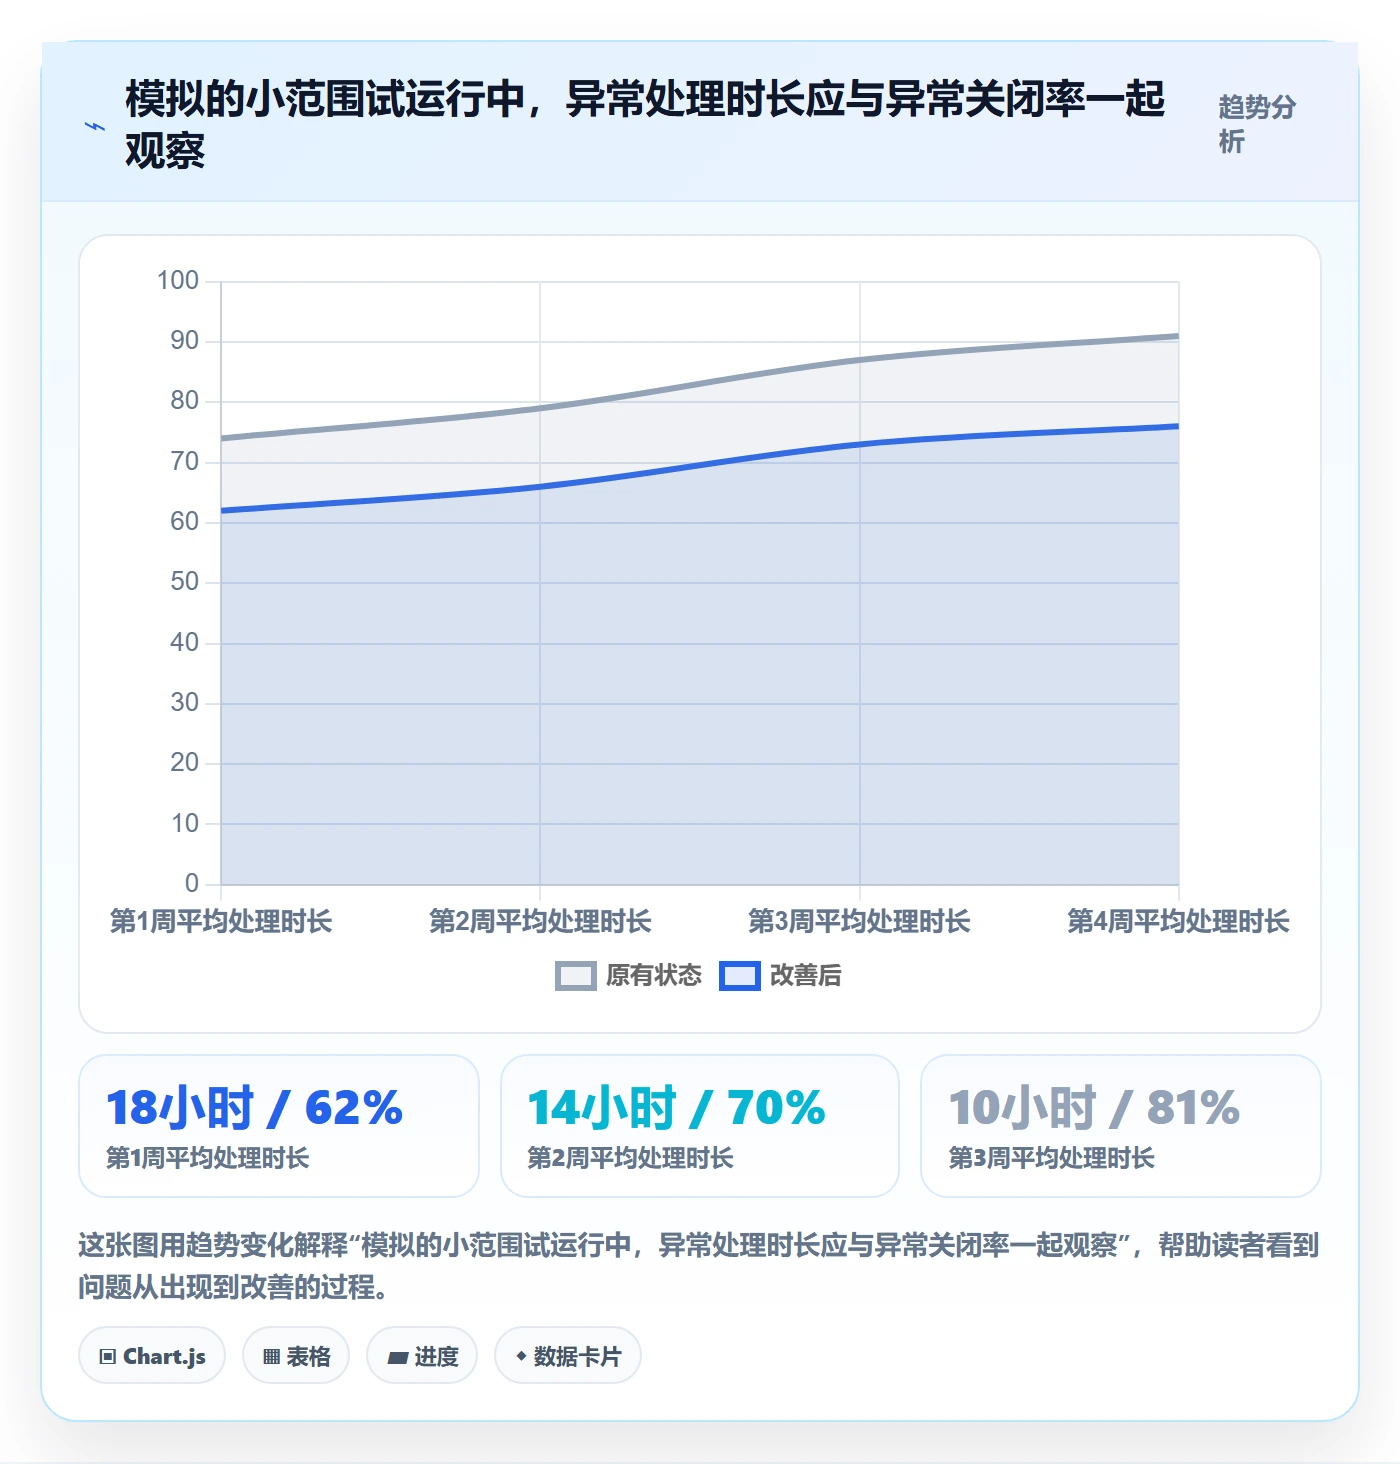Click the y-axis value 80
Image resolution: width=1400 pixels, height=1464 pixels.
pyautogui.click(x=185, y=401)
